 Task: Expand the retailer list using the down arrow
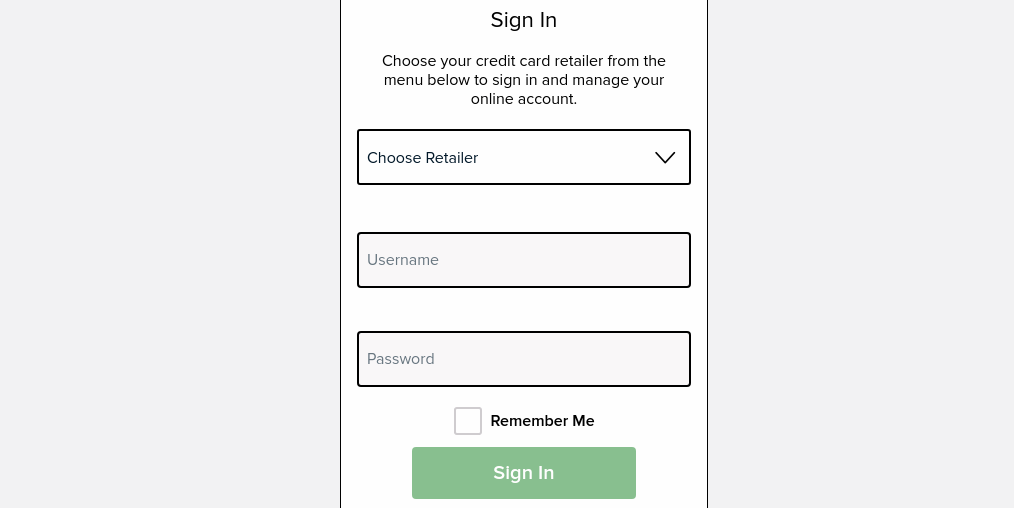[x=665, y=158]
